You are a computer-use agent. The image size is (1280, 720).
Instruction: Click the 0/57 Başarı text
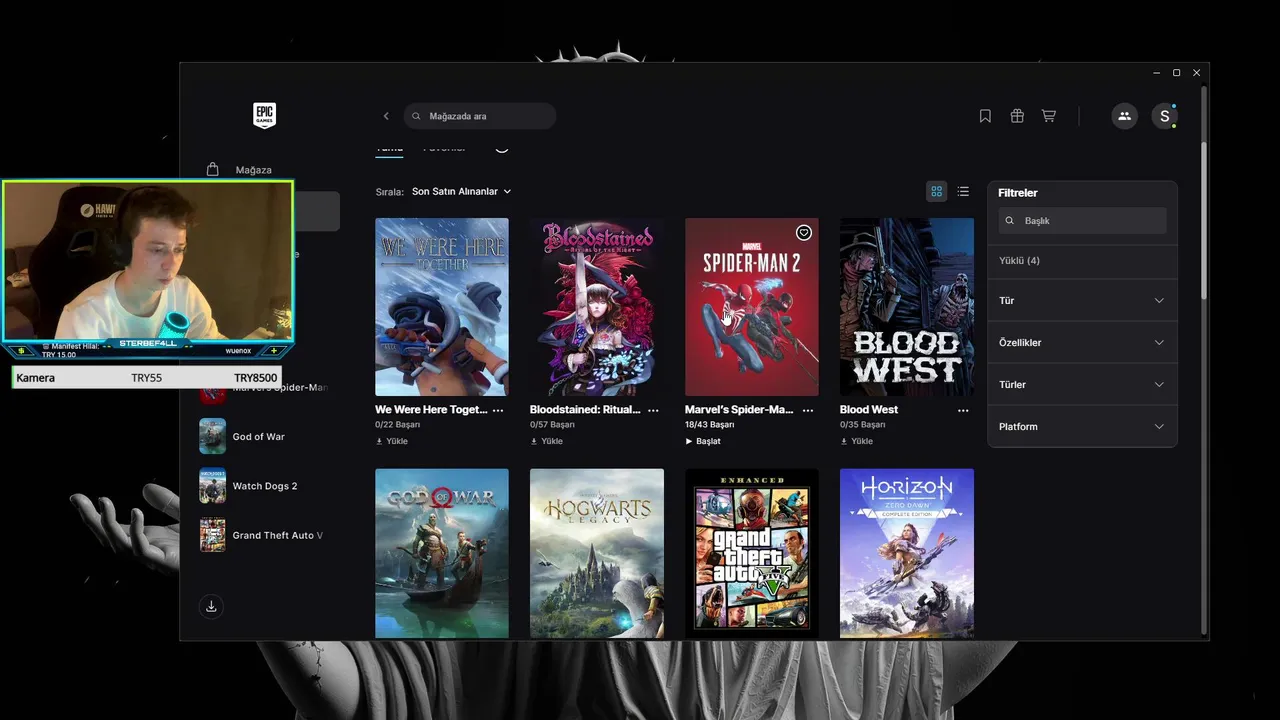553,425
